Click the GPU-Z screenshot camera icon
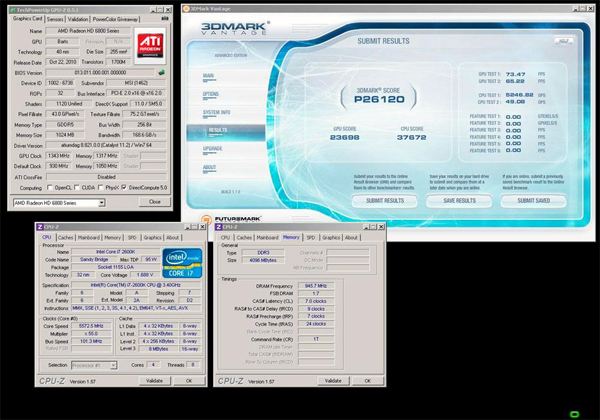The image size is (600, 420). coord(165,18)
